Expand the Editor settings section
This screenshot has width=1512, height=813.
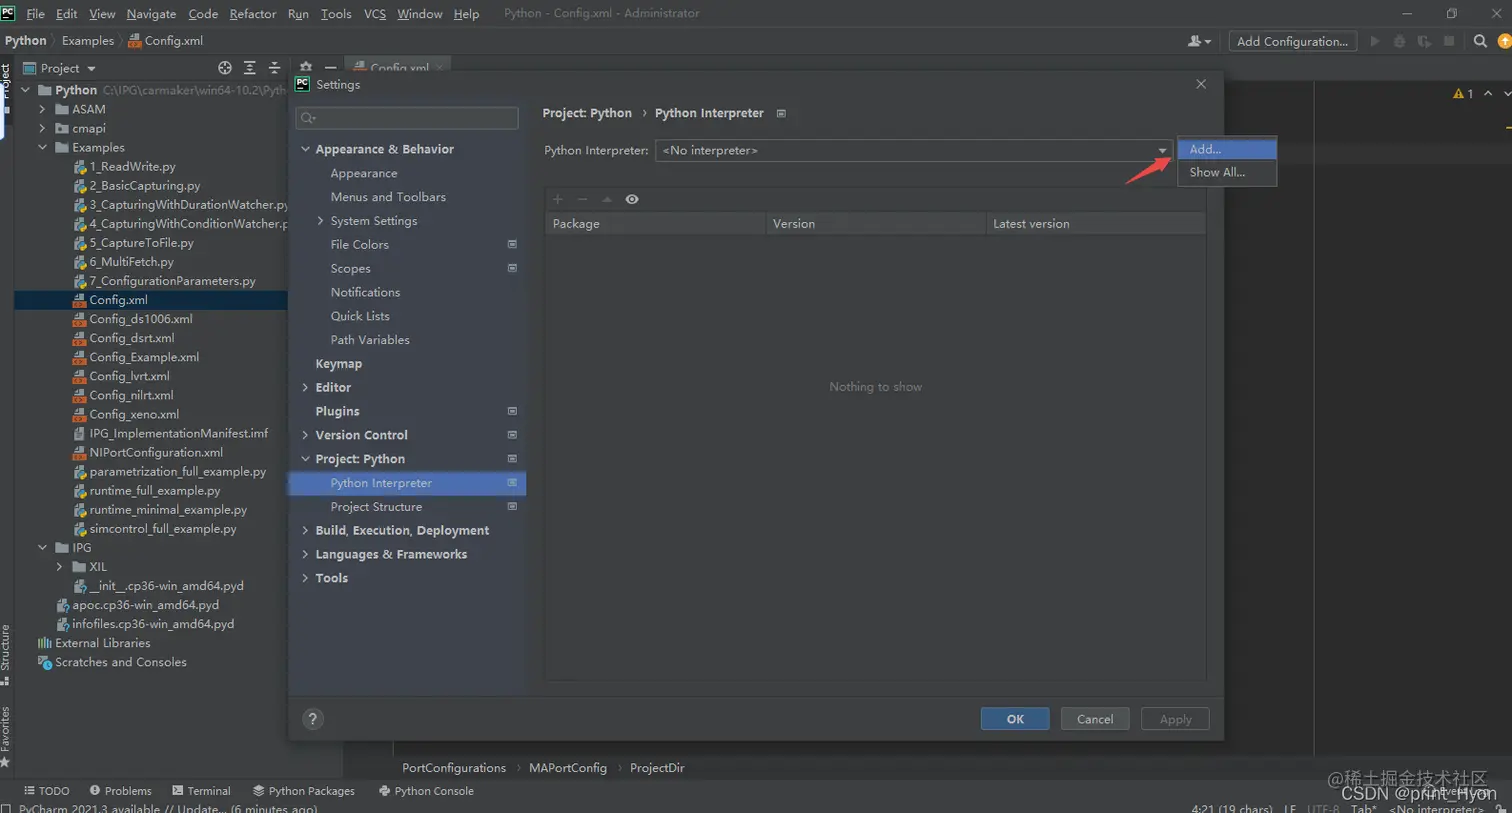click(x=306, y=387)
